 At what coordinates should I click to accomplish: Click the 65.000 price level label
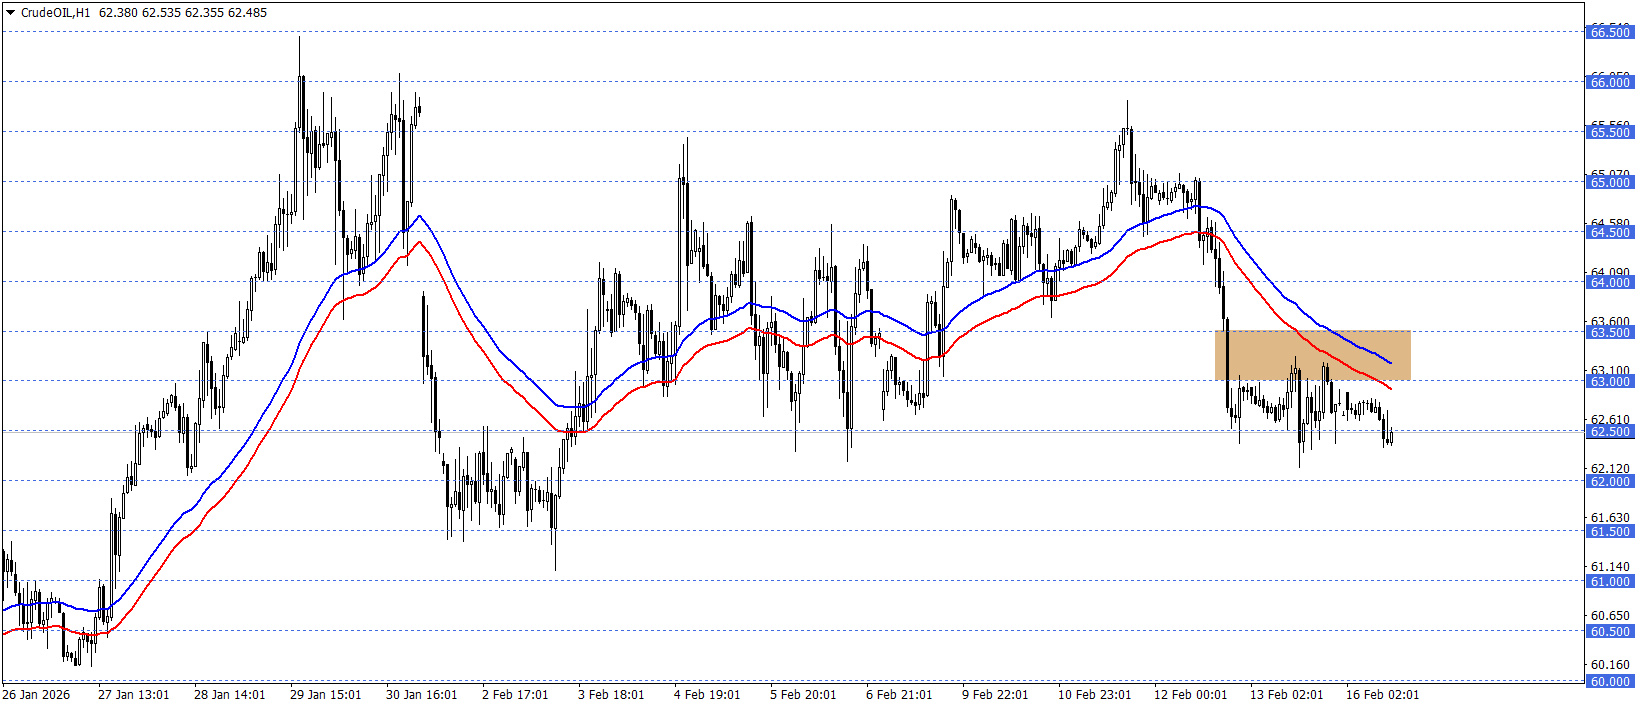point(1609,182)
